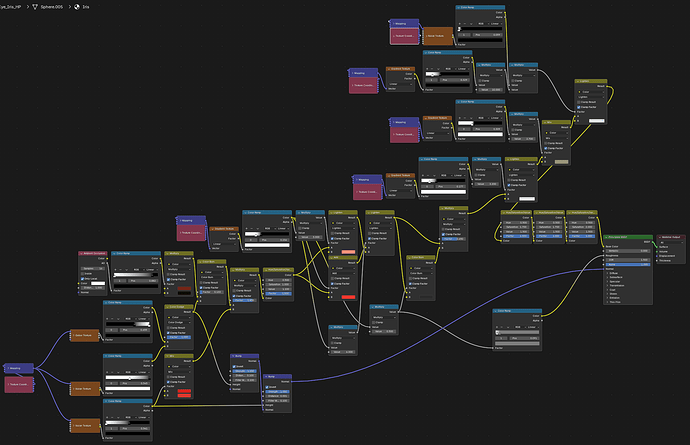Viewport: 690px width, 445px height.
Task: Toggle Clamp Factor in the Add node
Action: pyautogui.click(x=332, y=284)
